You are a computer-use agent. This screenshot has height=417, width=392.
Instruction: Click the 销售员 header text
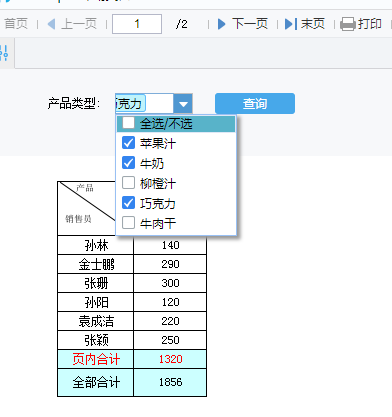[78, 219]
